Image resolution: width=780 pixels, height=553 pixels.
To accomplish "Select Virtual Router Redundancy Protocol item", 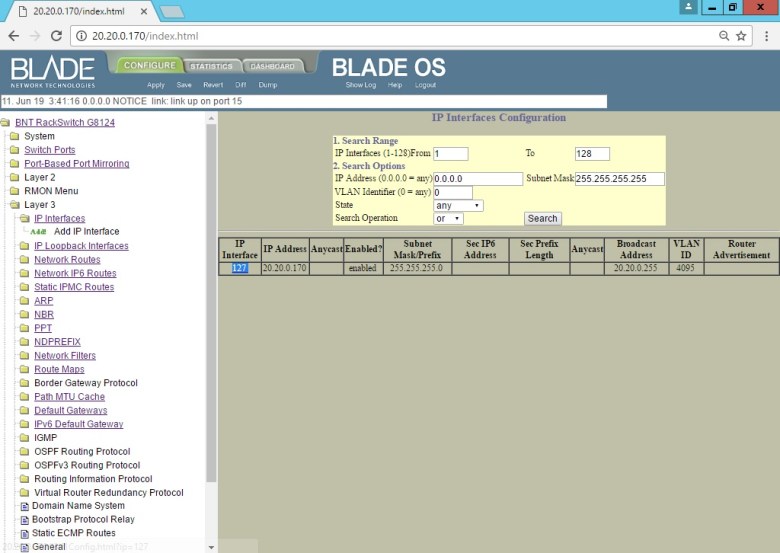I will (x=108, y=492).
